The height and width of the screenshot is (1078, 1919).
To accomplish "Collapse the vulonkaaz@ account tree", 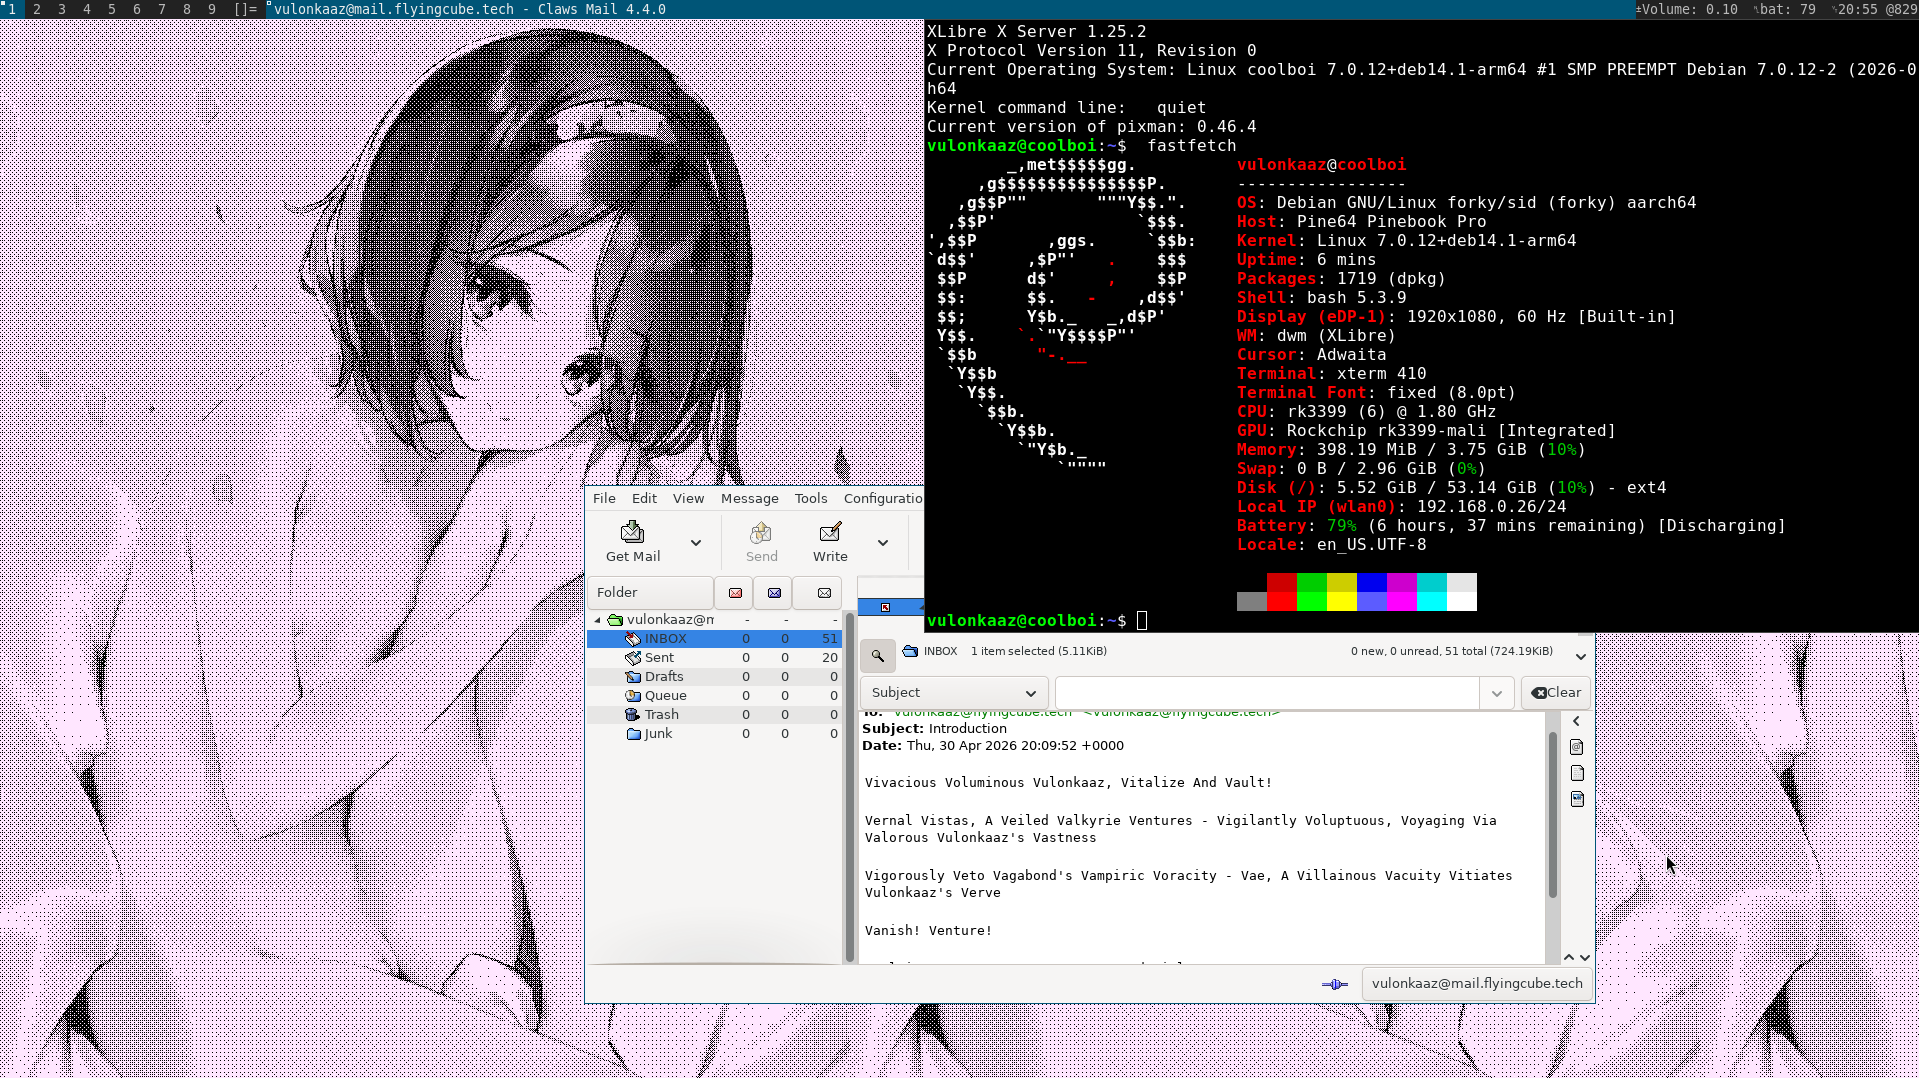I will click(598, 620).
